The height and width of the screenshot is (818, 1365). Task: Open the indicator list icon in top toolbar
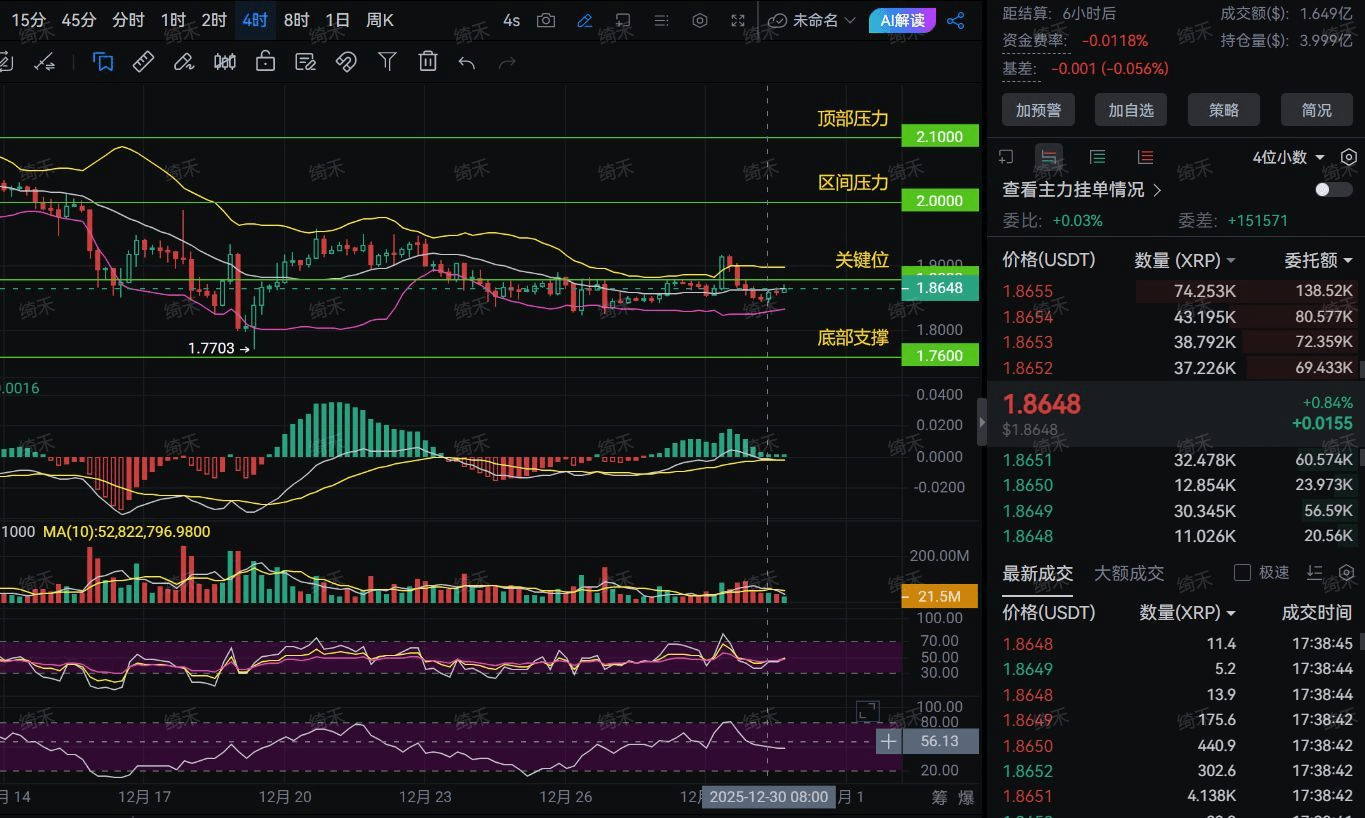[x=661, y=20]
